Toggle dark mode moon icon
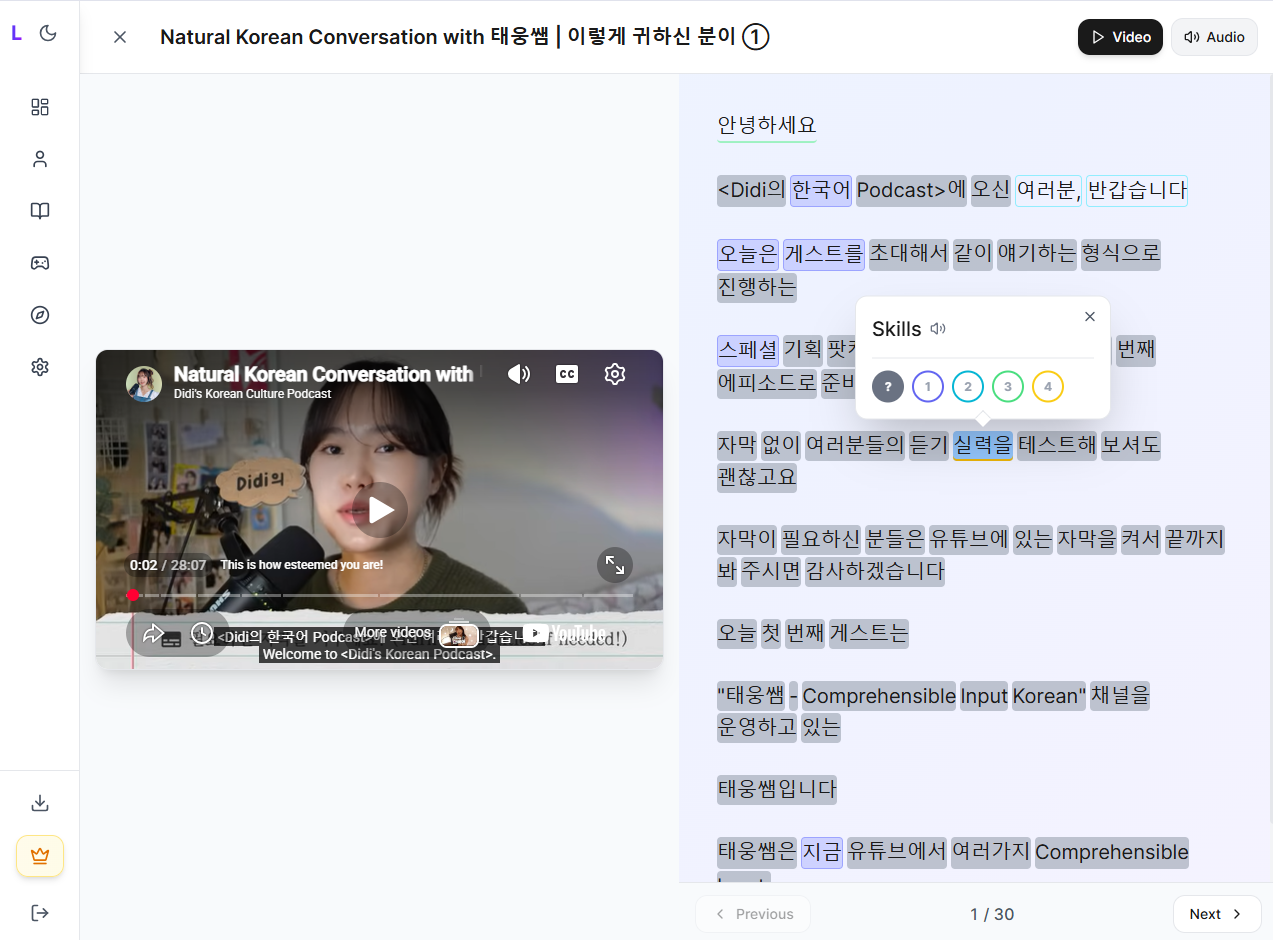The height and width of the screenshot is (940, 1273). pos(48,33)
